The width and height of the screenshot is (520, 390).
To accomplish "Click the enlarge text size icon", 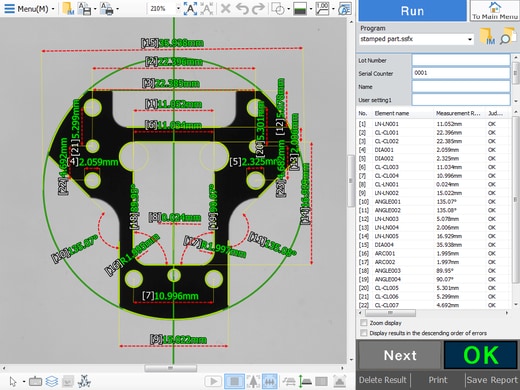I will point(190,9).
